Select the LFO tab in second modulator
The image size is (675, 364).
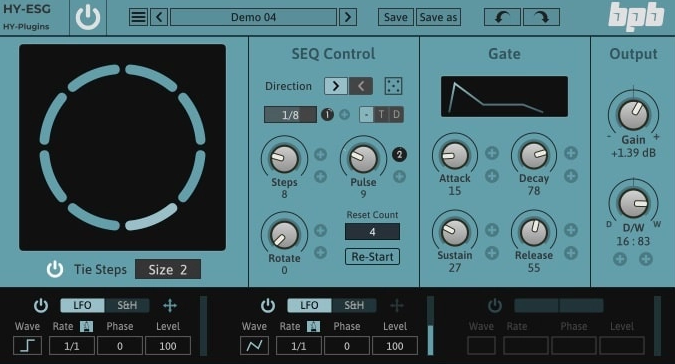[309, 305]
